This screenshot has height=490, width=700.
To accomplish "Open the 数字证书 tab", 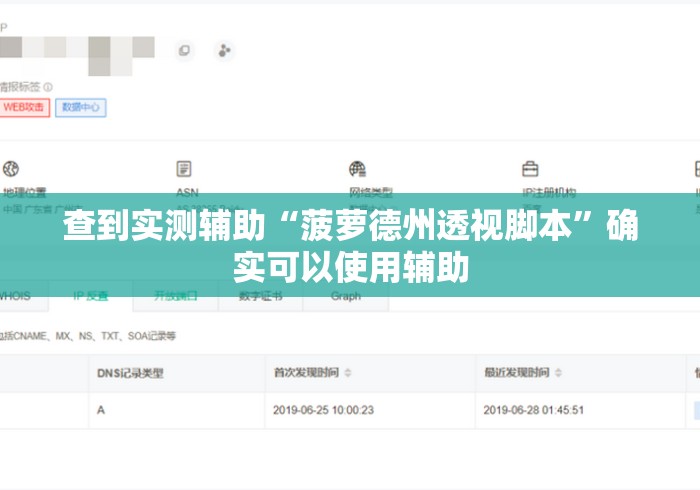I will click(260, 296).
